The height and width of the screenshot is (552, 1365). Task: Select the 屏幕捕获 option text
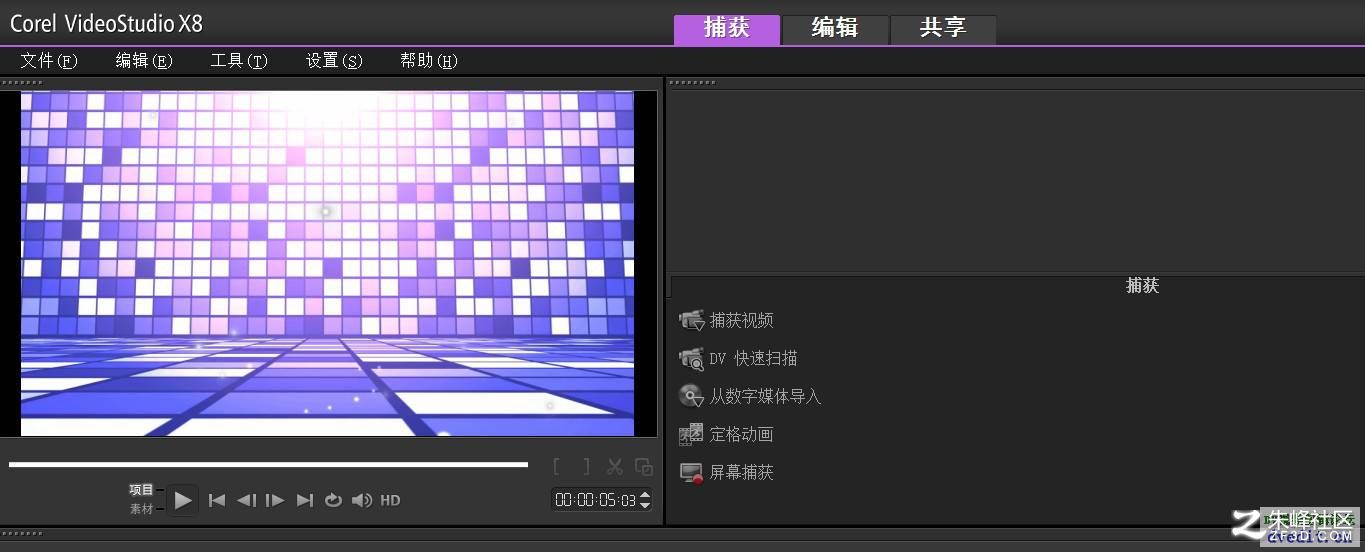(x=741, y=473)
